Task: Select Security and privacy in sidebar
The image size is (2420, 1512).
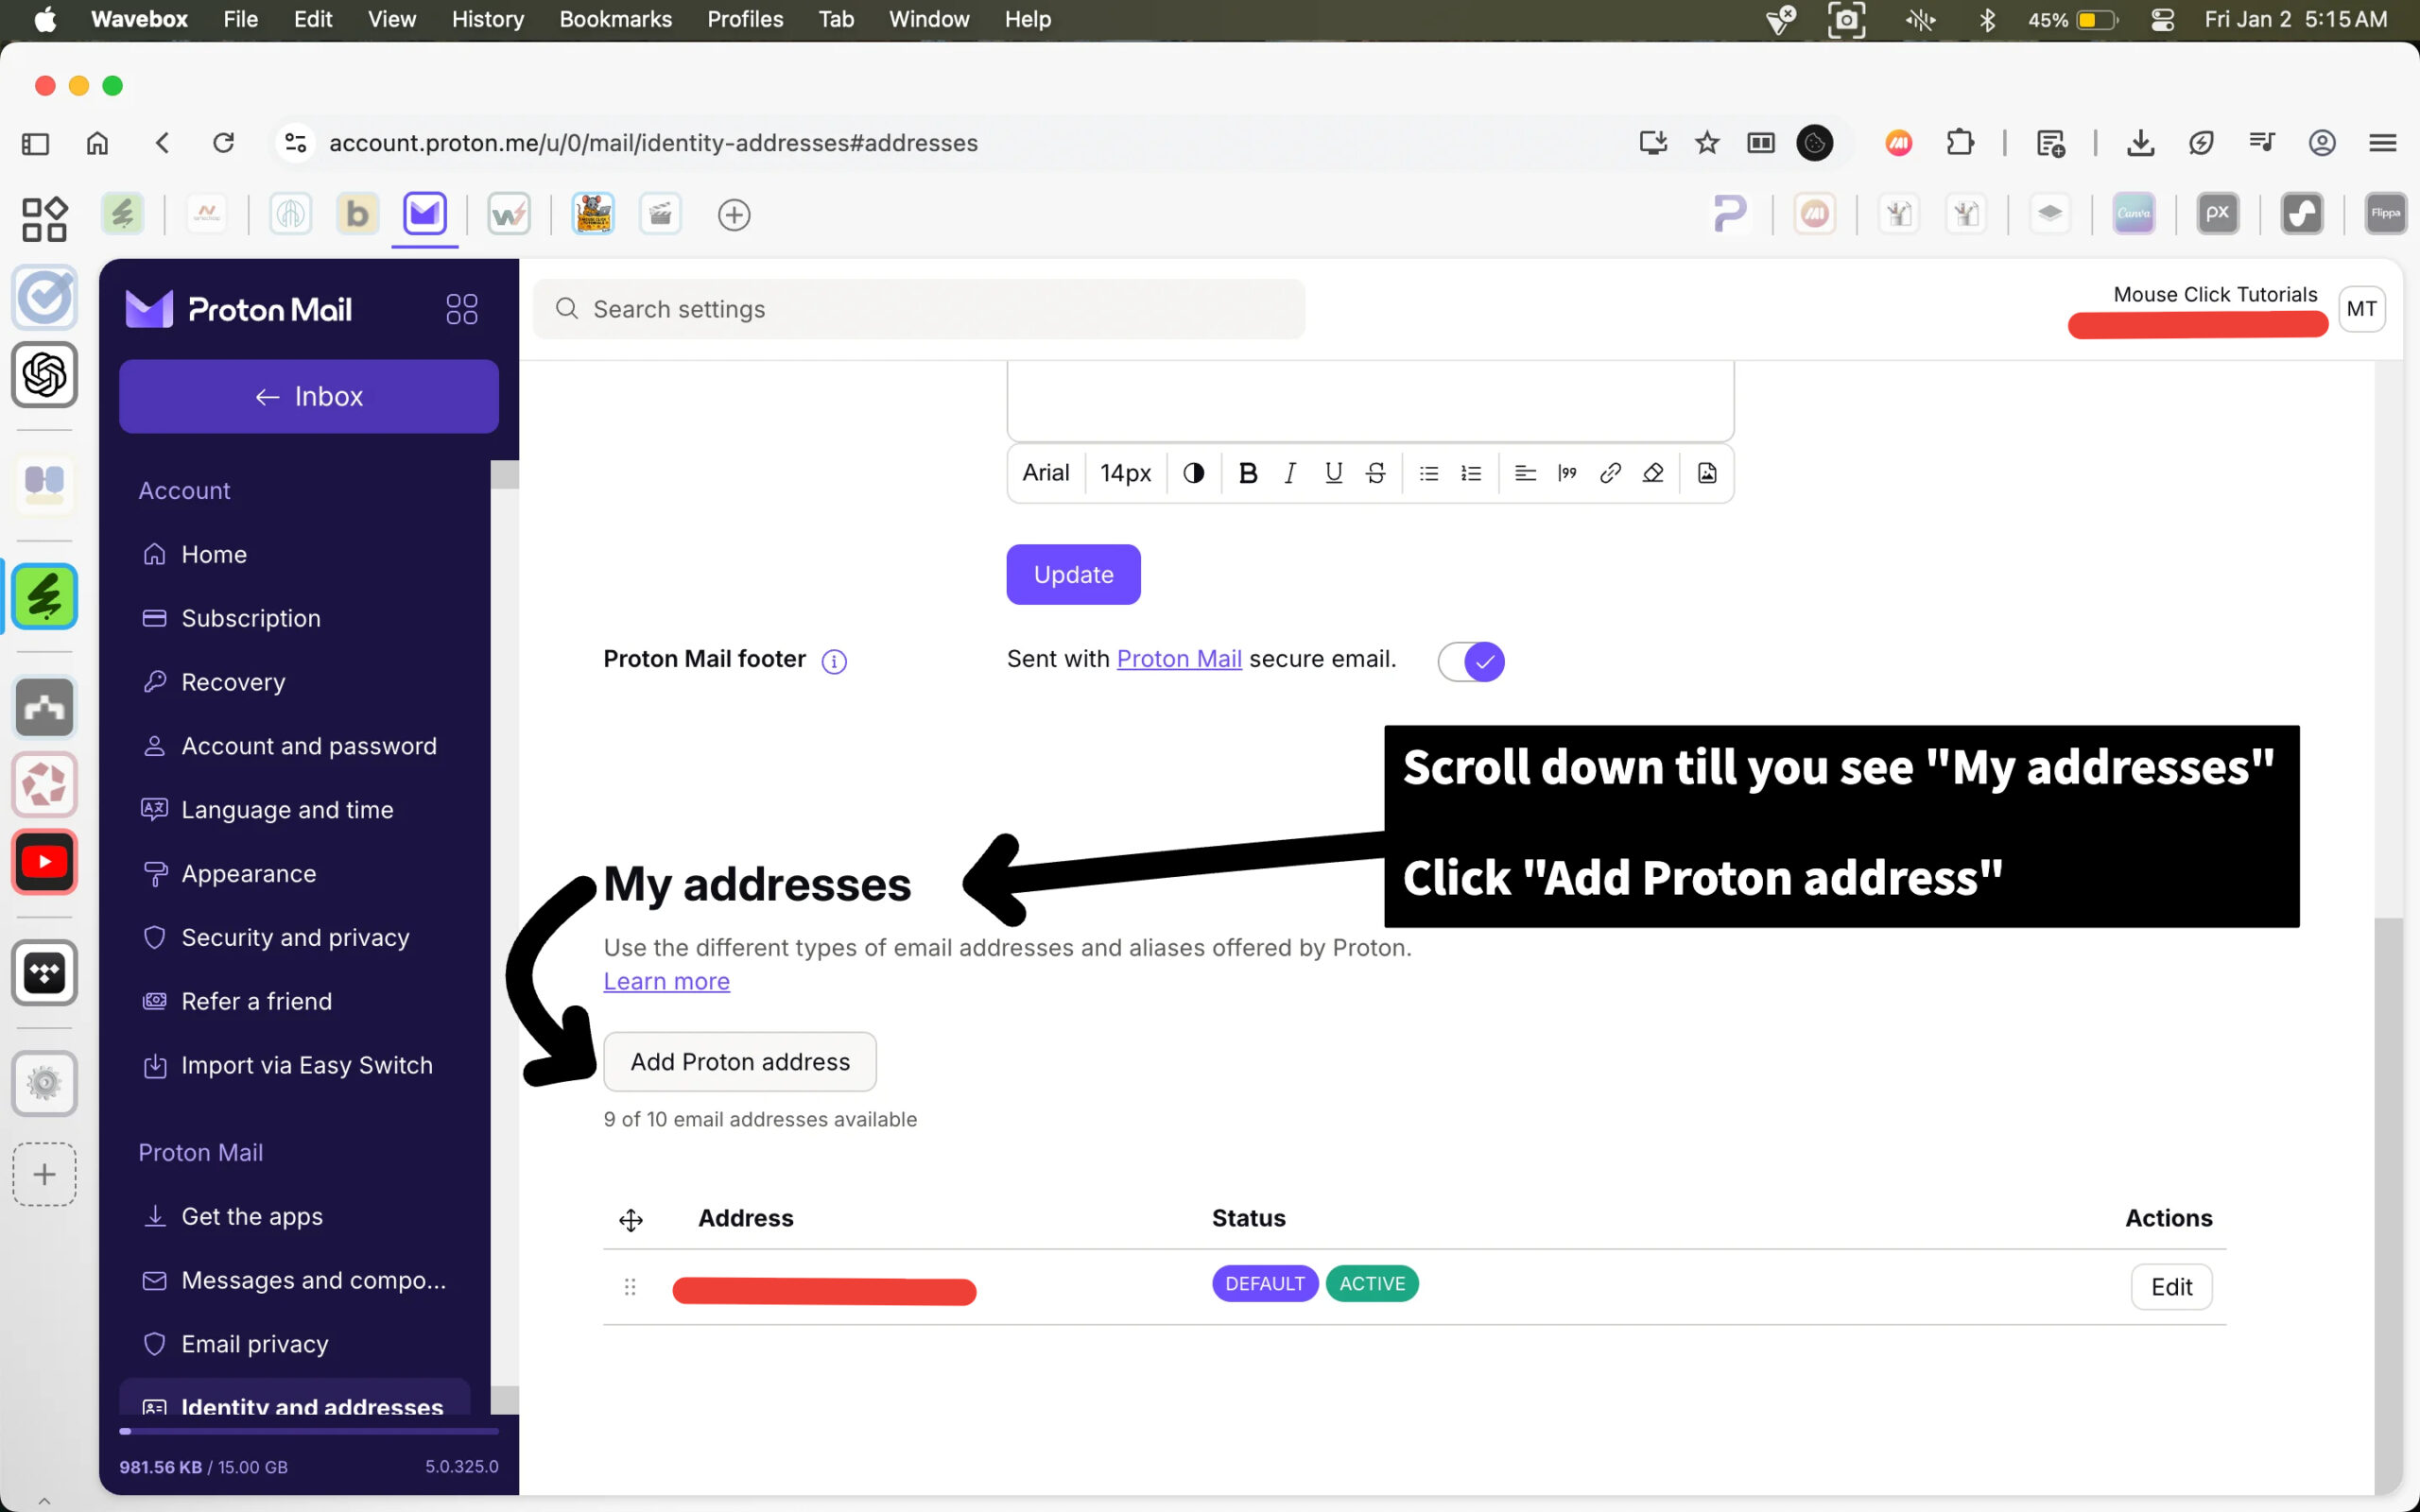Action: click(x=295, y=937)
